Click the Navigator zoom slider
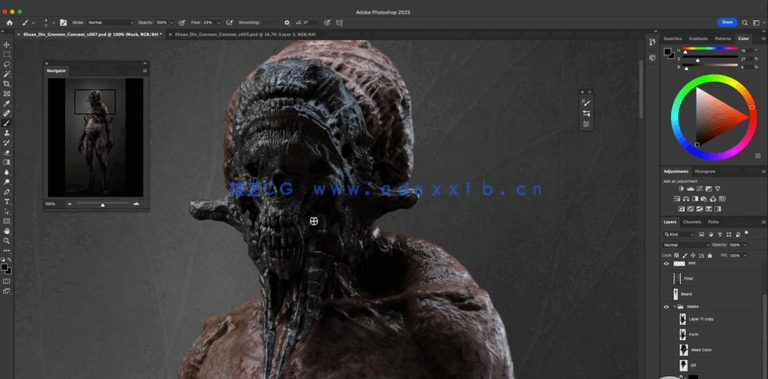 click(102, 204)
